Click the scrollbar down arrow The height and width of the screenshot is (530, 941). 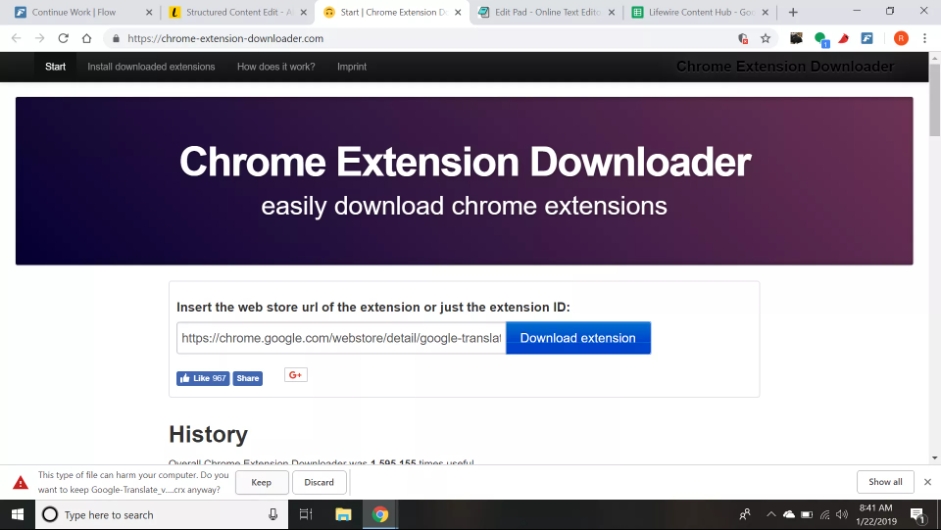click(934, 458)
